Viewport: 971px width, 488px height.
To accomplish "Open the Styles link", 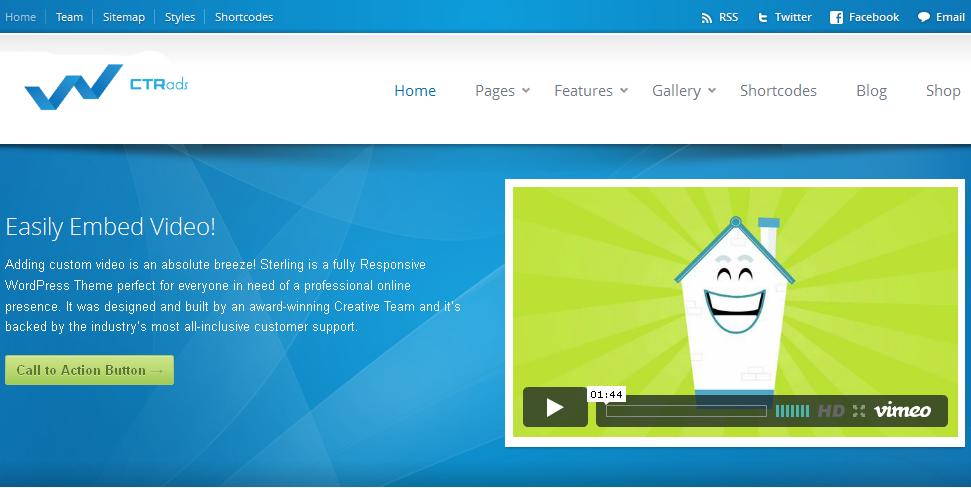I will [x=180, y=17].
